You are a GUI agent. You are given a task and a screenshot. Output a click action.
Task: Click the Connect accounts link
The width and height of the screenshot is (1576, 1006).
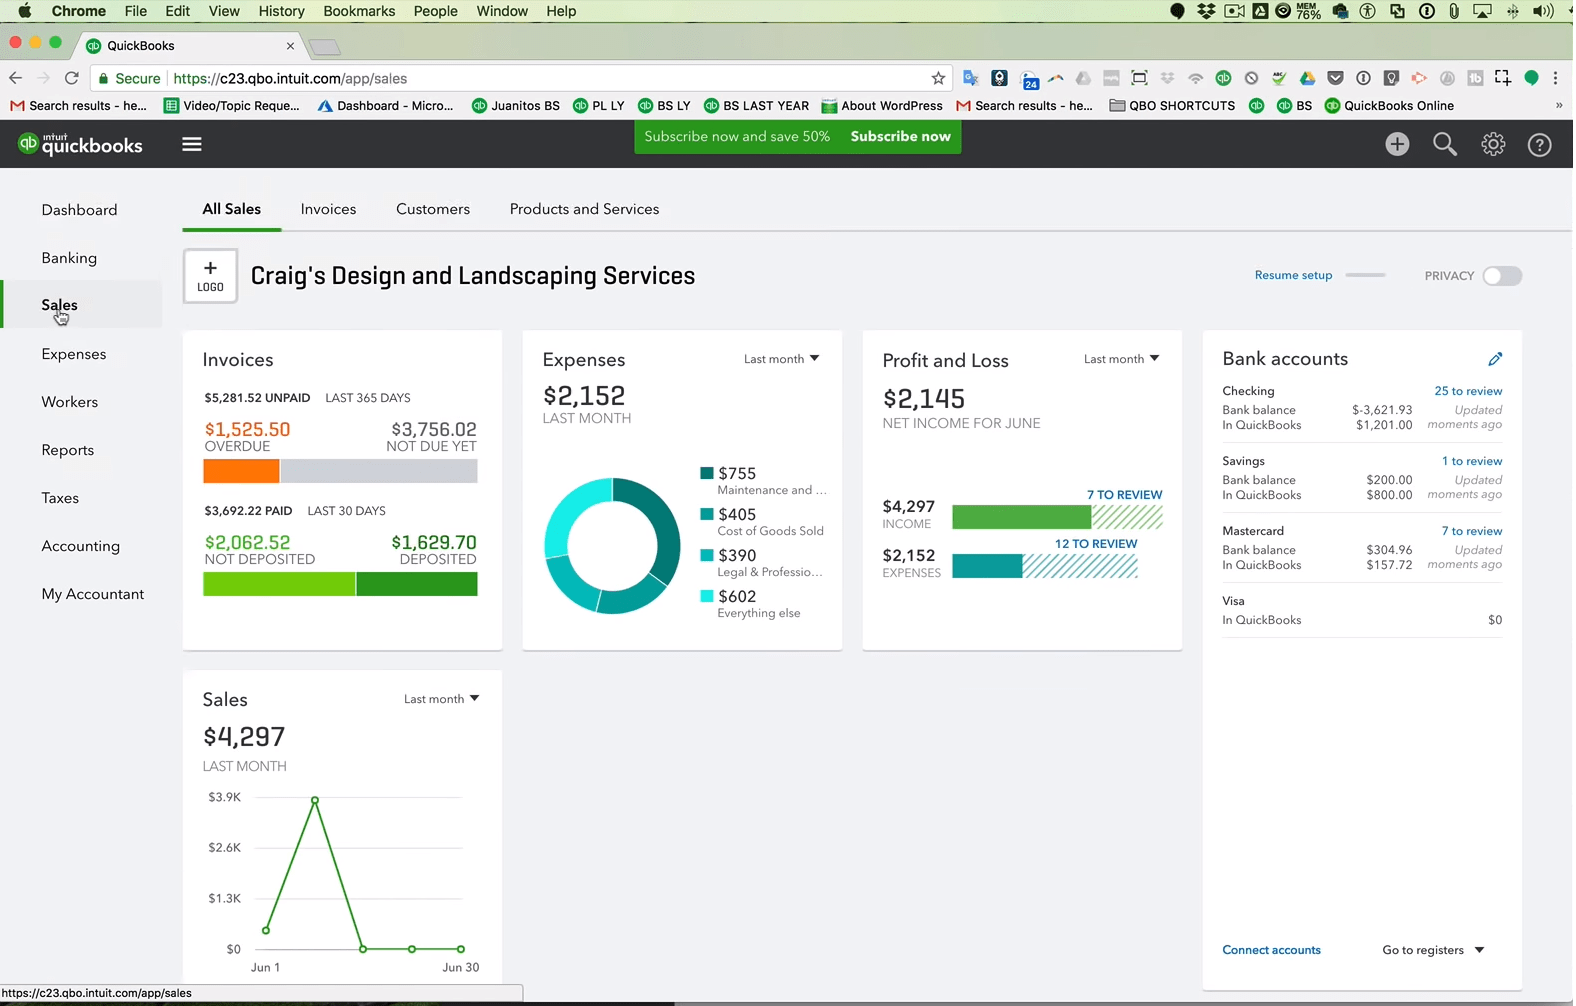(x=1271, y=950)
